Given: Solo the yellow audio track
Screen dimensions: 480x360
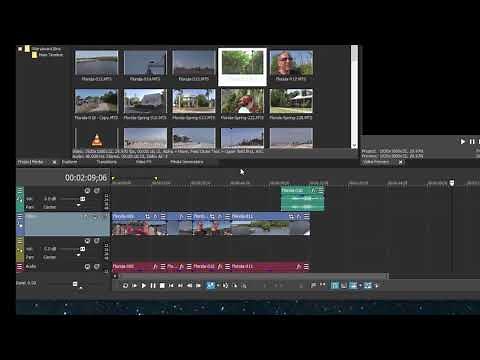Looking at the screenshot, I should pyautogui.click(x=97, y=241).
